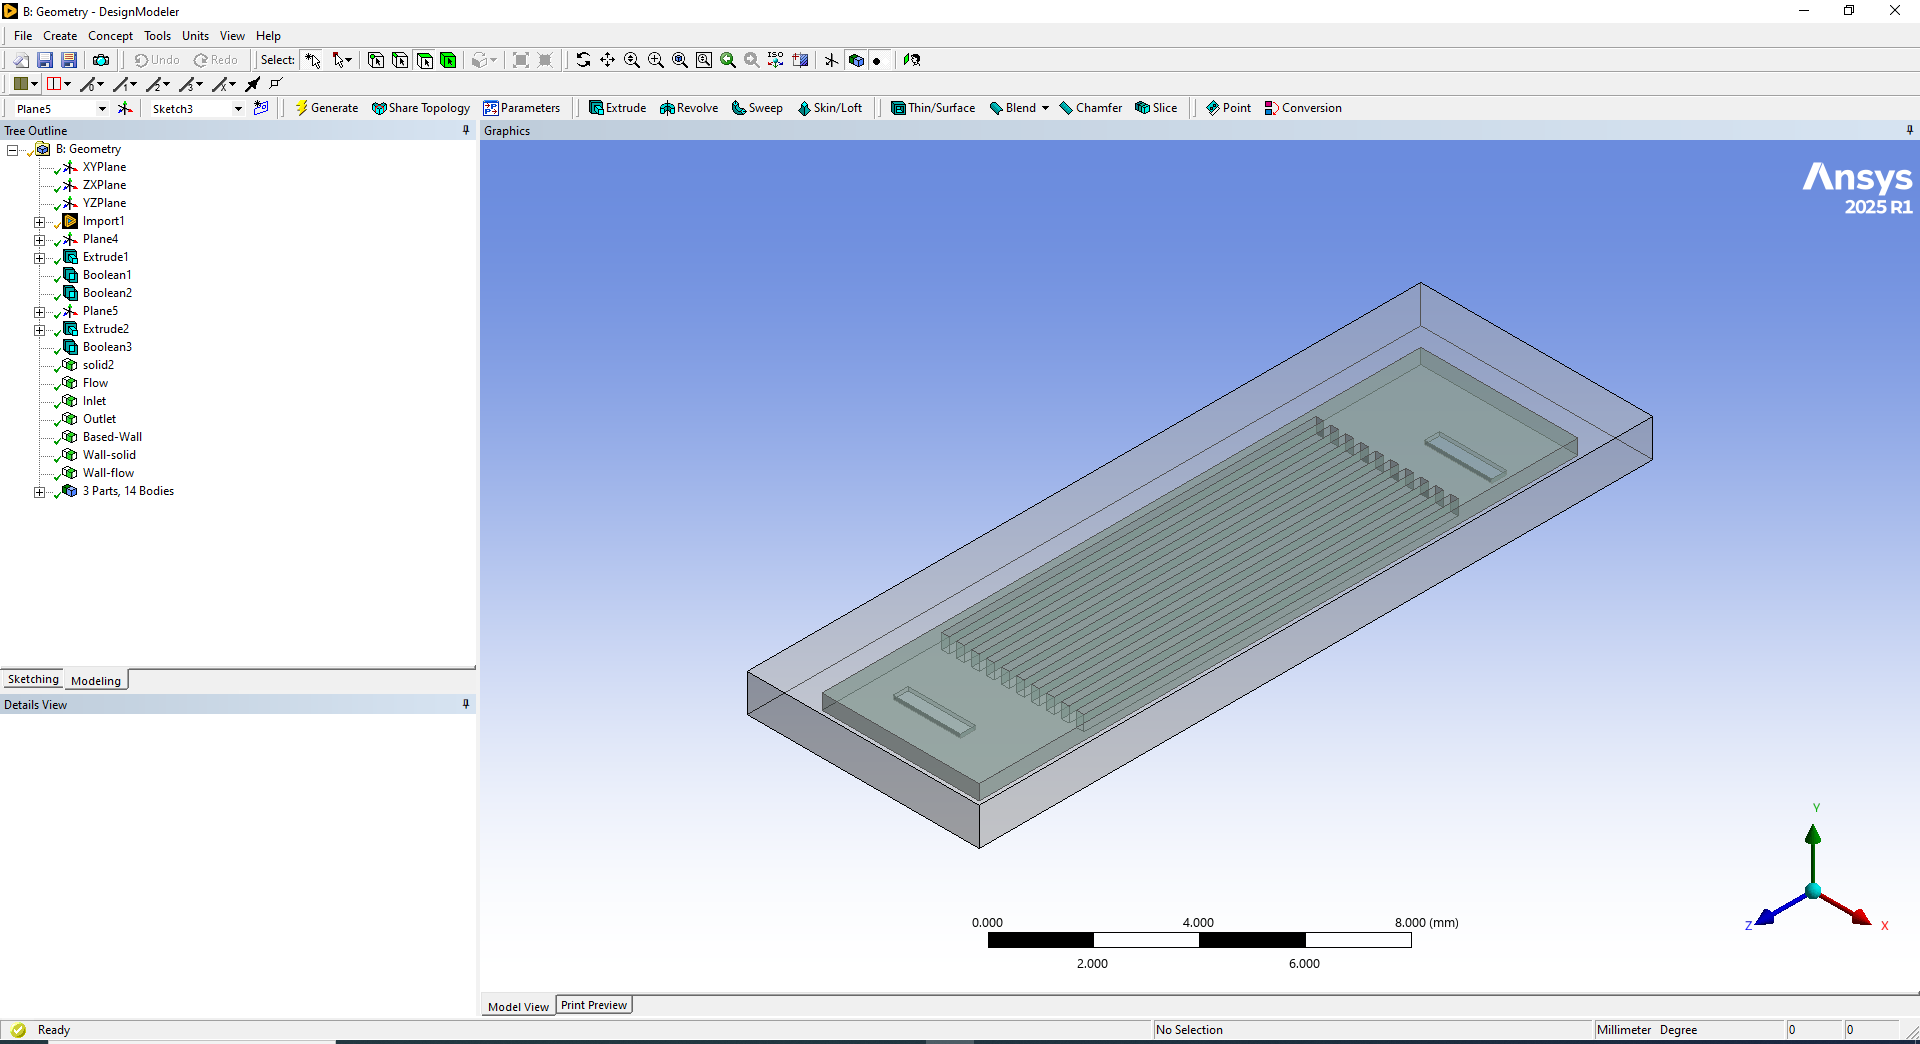The width and height of the screenshot is (1920, 1044).
Task: Click Share Topology button
Action: coord(420,108)
